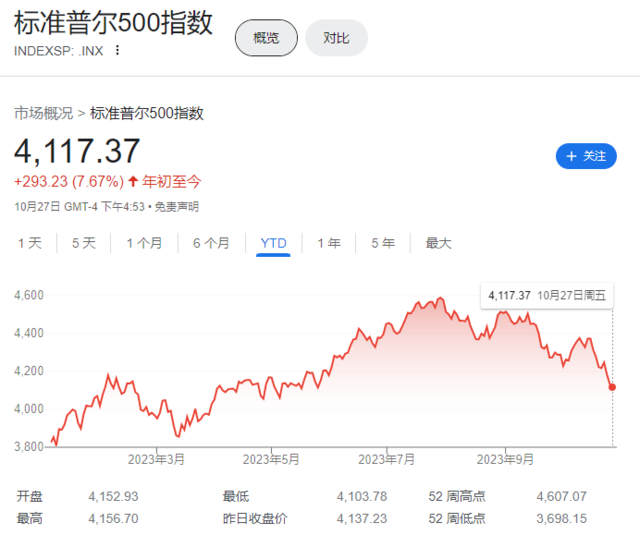Click the 最低 row label
The width and height of the screenshot is (640, 535).
tap(236, 496)
